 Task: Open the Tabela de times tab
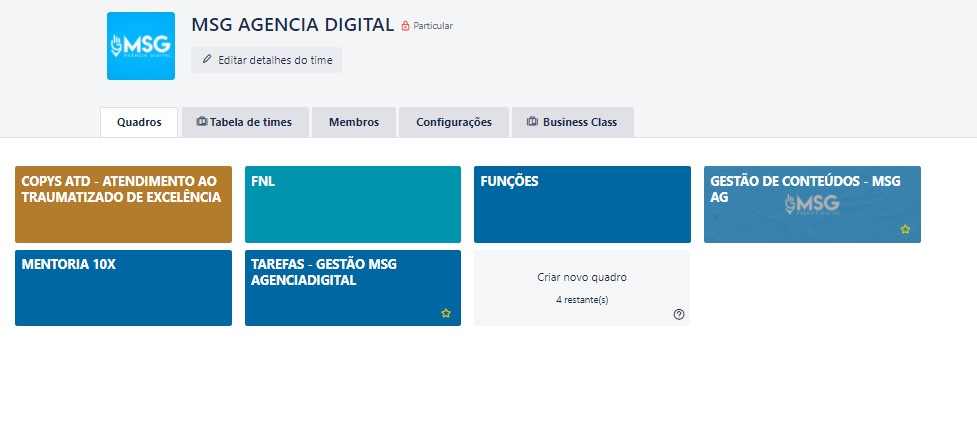[x=245, y=122]
